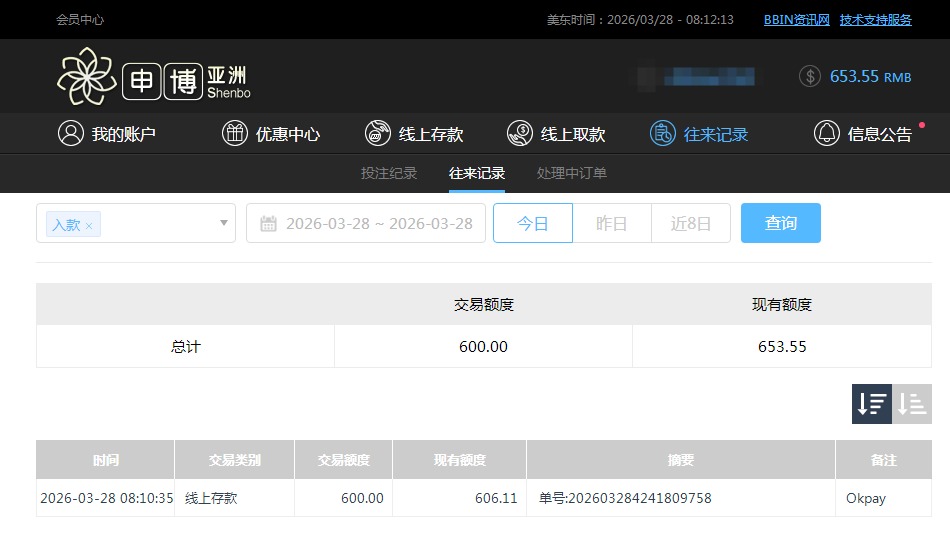Viewport: 950px width, 535px height.
Task: Expand the transaction type dropdown arrow
Action: [224, 223]
